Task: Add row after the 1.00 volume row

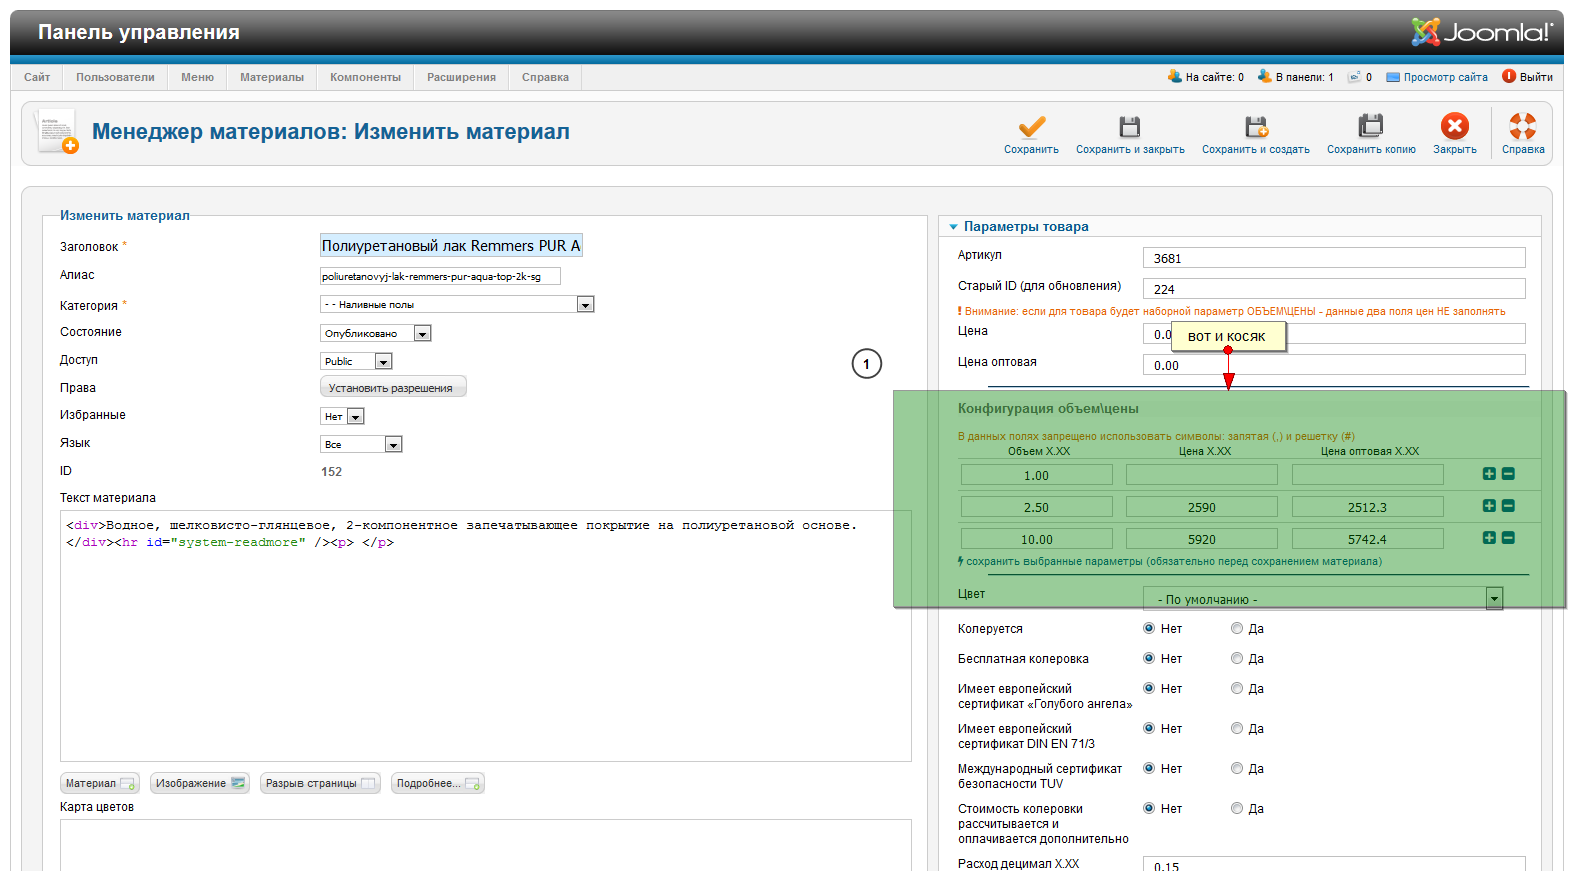Action: [1489, 474]
